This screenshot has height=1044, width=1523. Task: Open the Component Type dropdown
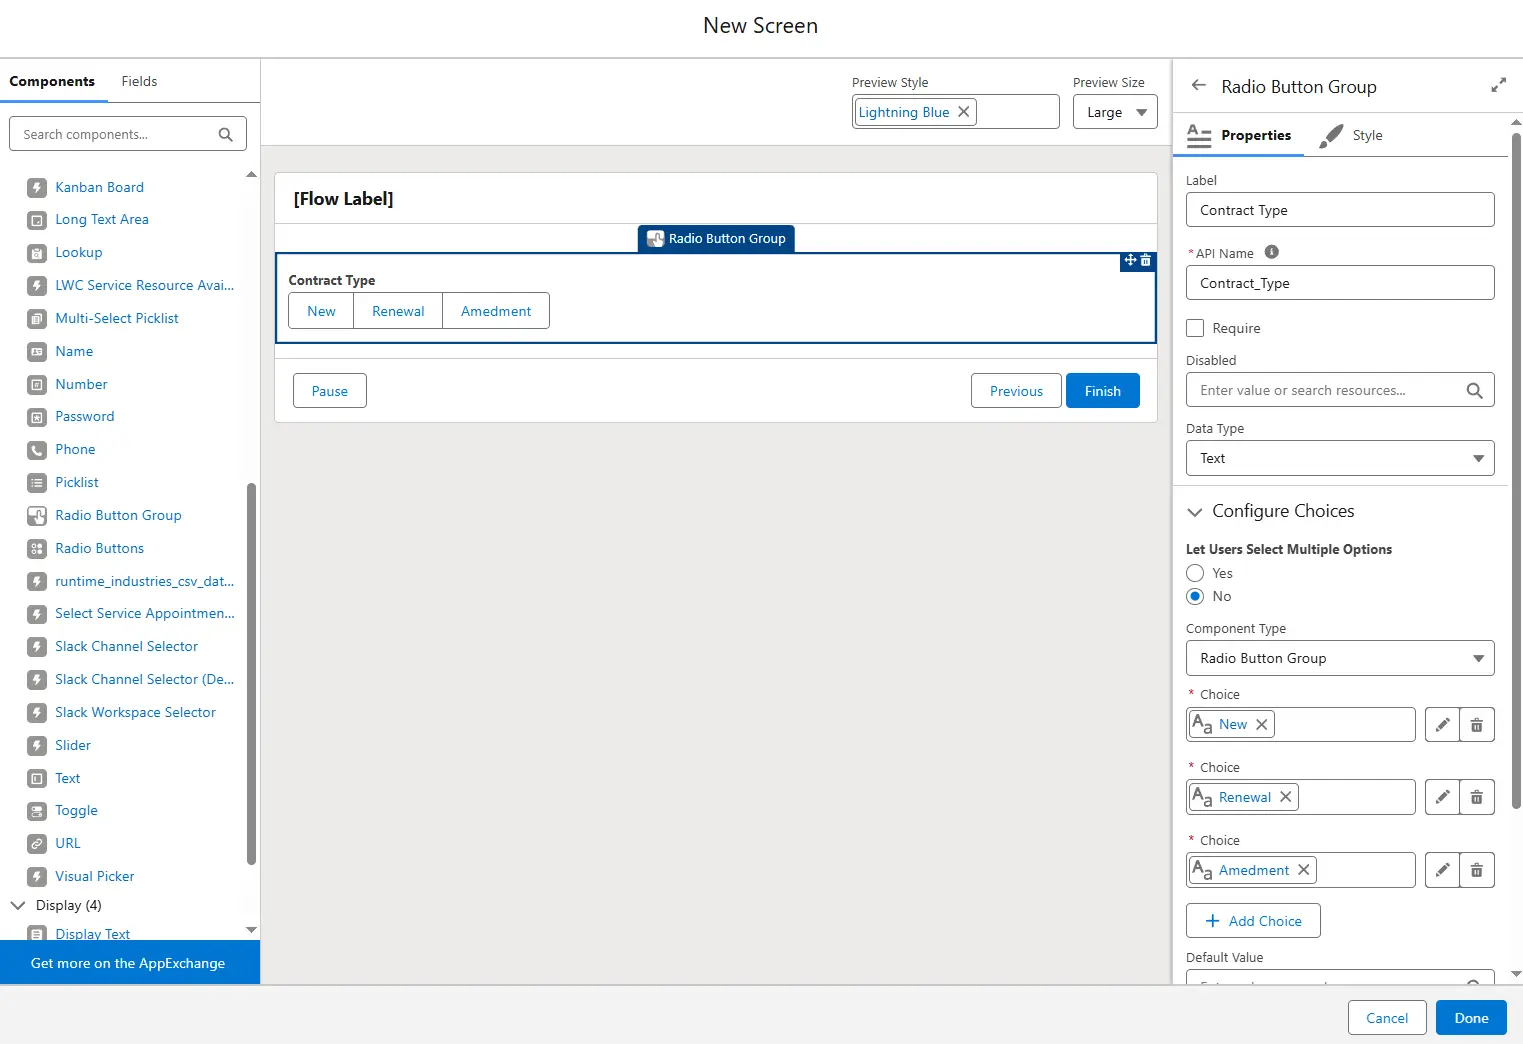click(x=1340, y=658)
